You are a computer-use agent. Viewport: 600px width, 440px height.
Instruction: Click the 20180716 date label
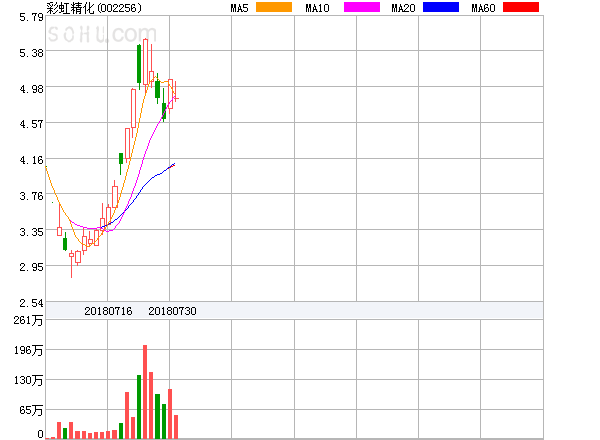(108, 311)
